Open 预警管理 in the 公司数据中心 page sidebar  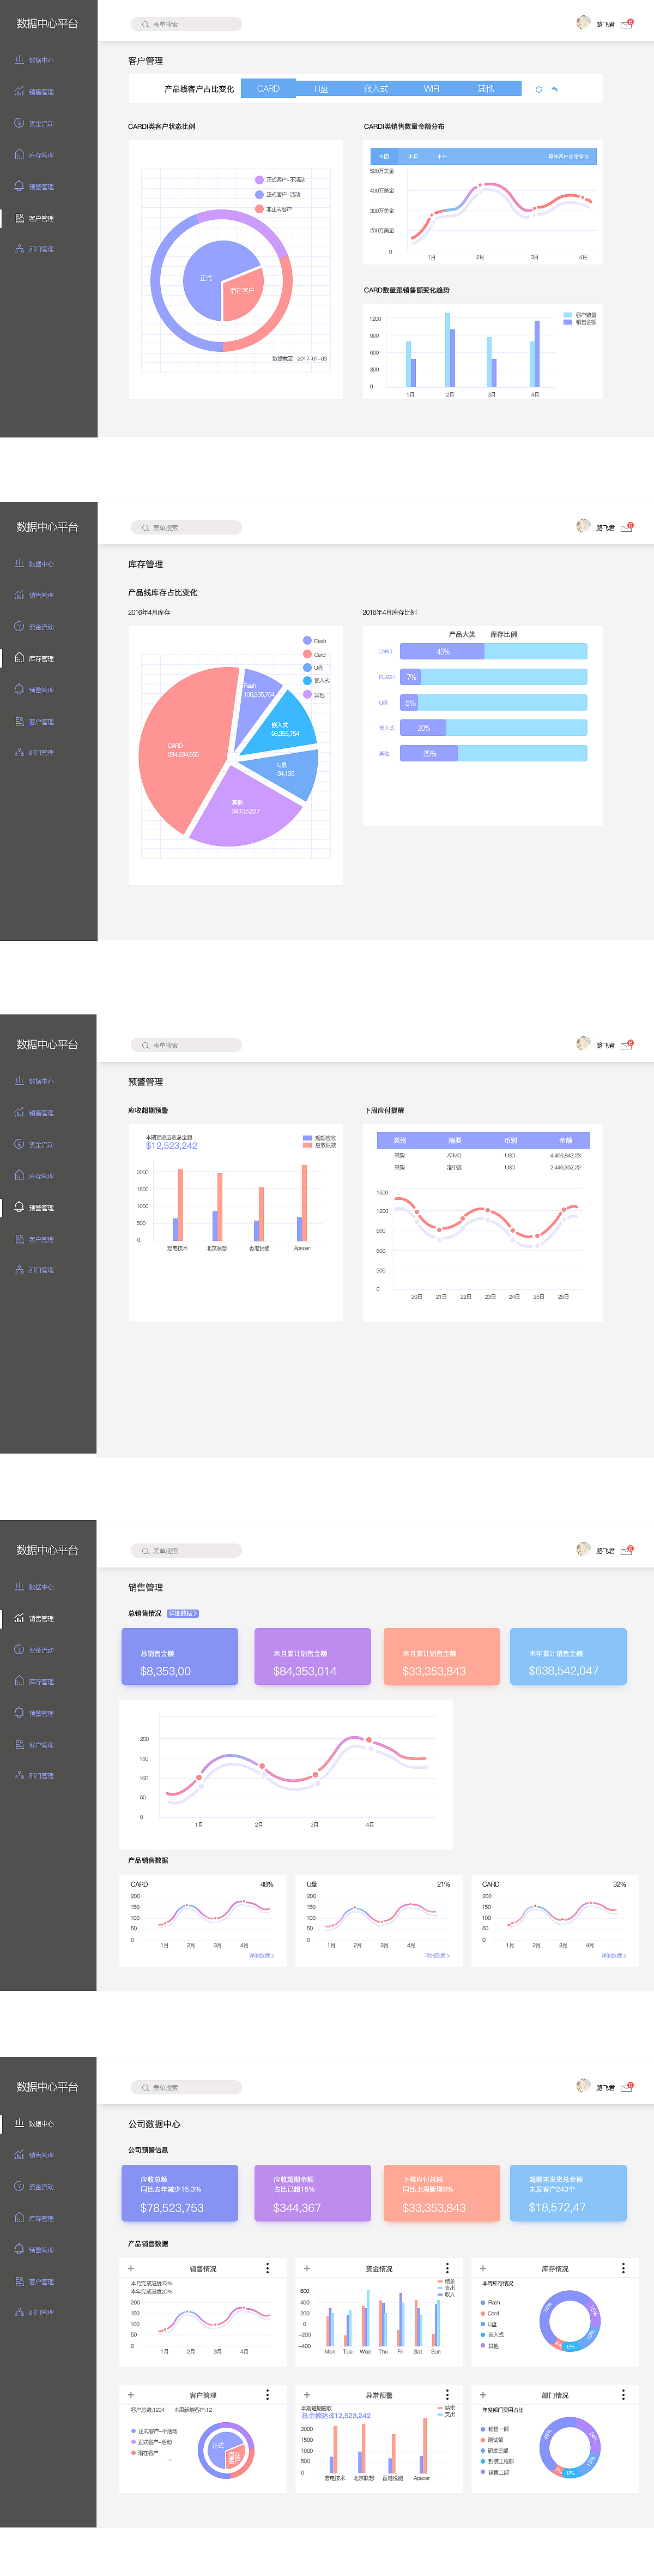(x=34, y=2249)
